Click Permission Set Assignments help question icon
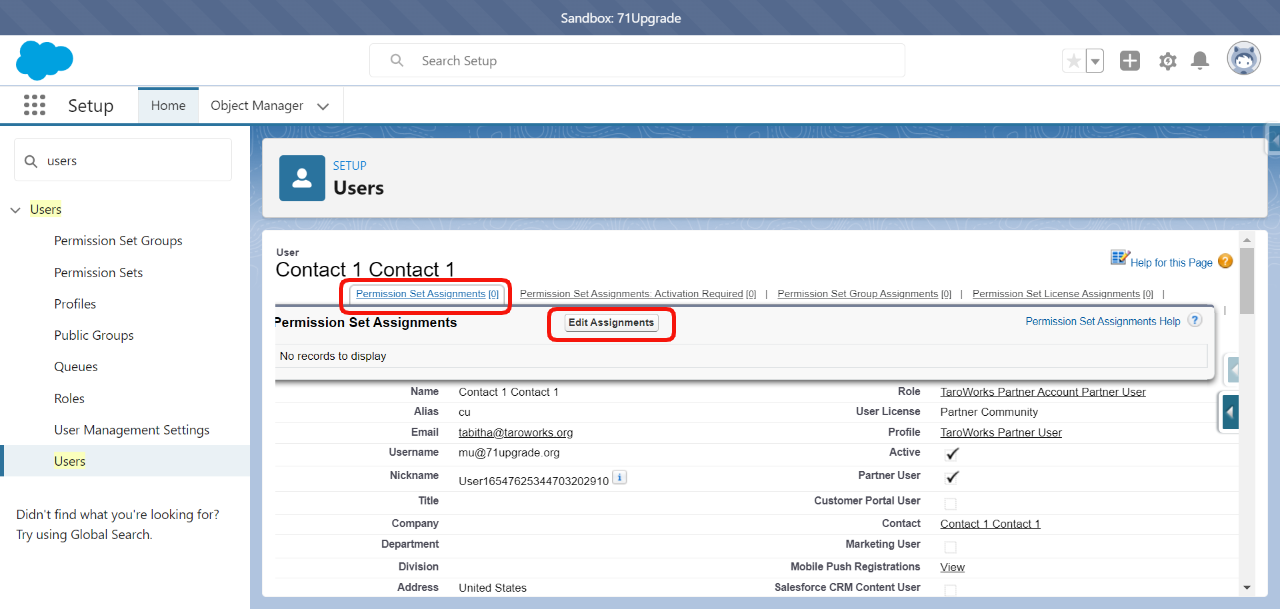The image size is (1280, 609). tap(1194, 321)
